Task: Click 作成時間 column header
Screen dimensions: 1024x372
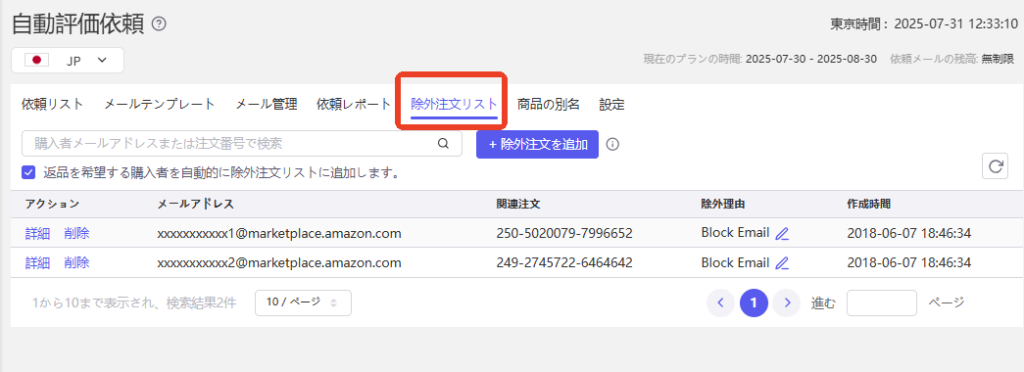Action: pyautogui.click(x=869, y=204)
